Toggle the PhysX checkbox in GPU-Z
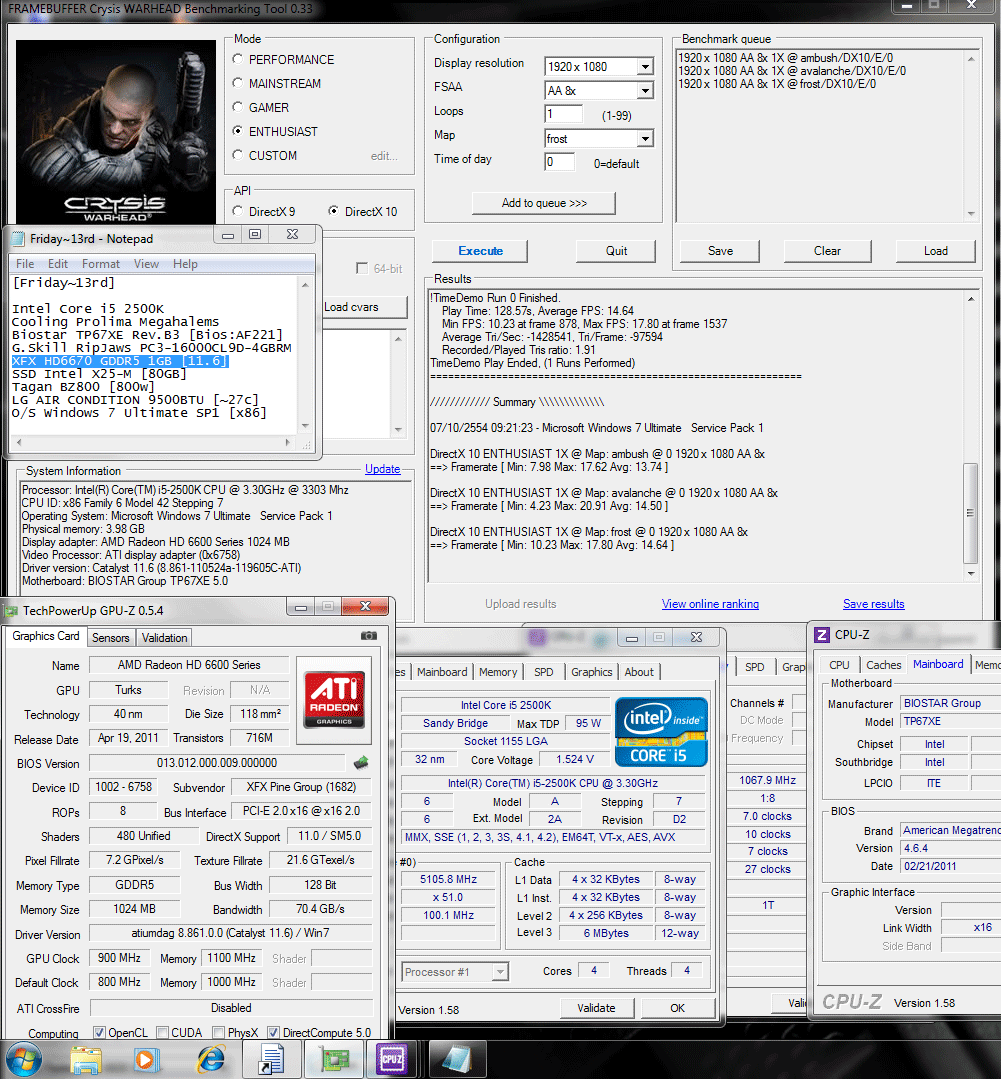This screenshot has height=1079, width=1001. pyautogui.click(x=219, y=1032)
